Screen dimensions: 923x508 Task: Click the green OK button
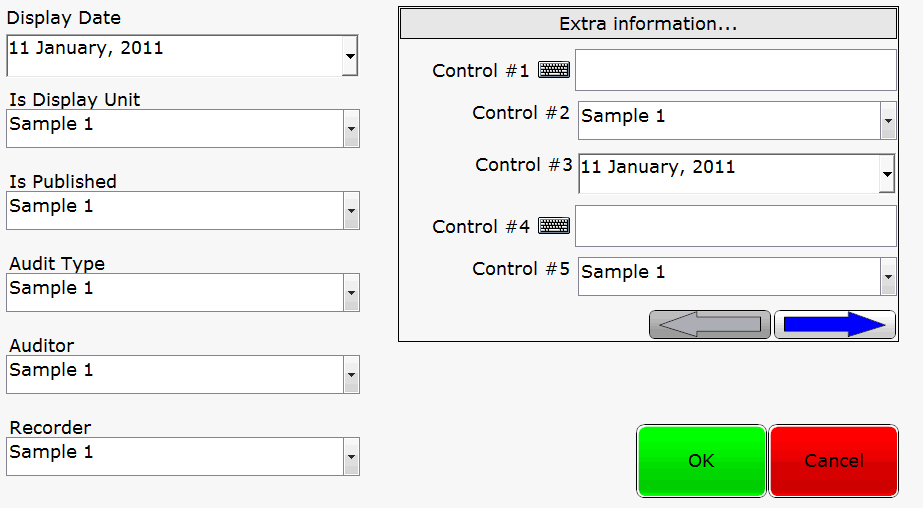click(701, 461)
